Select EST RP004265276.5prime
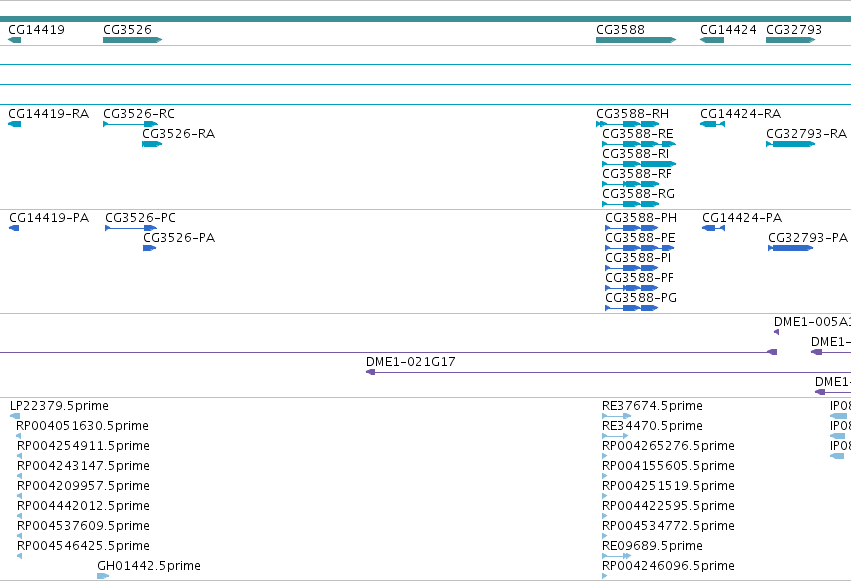 [669, 446]
